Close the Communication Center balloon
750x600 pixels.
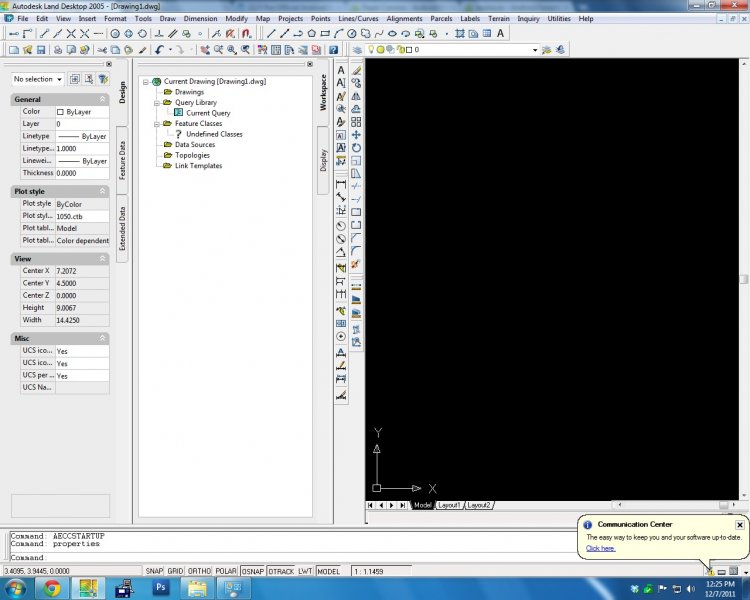click(739, 524)
